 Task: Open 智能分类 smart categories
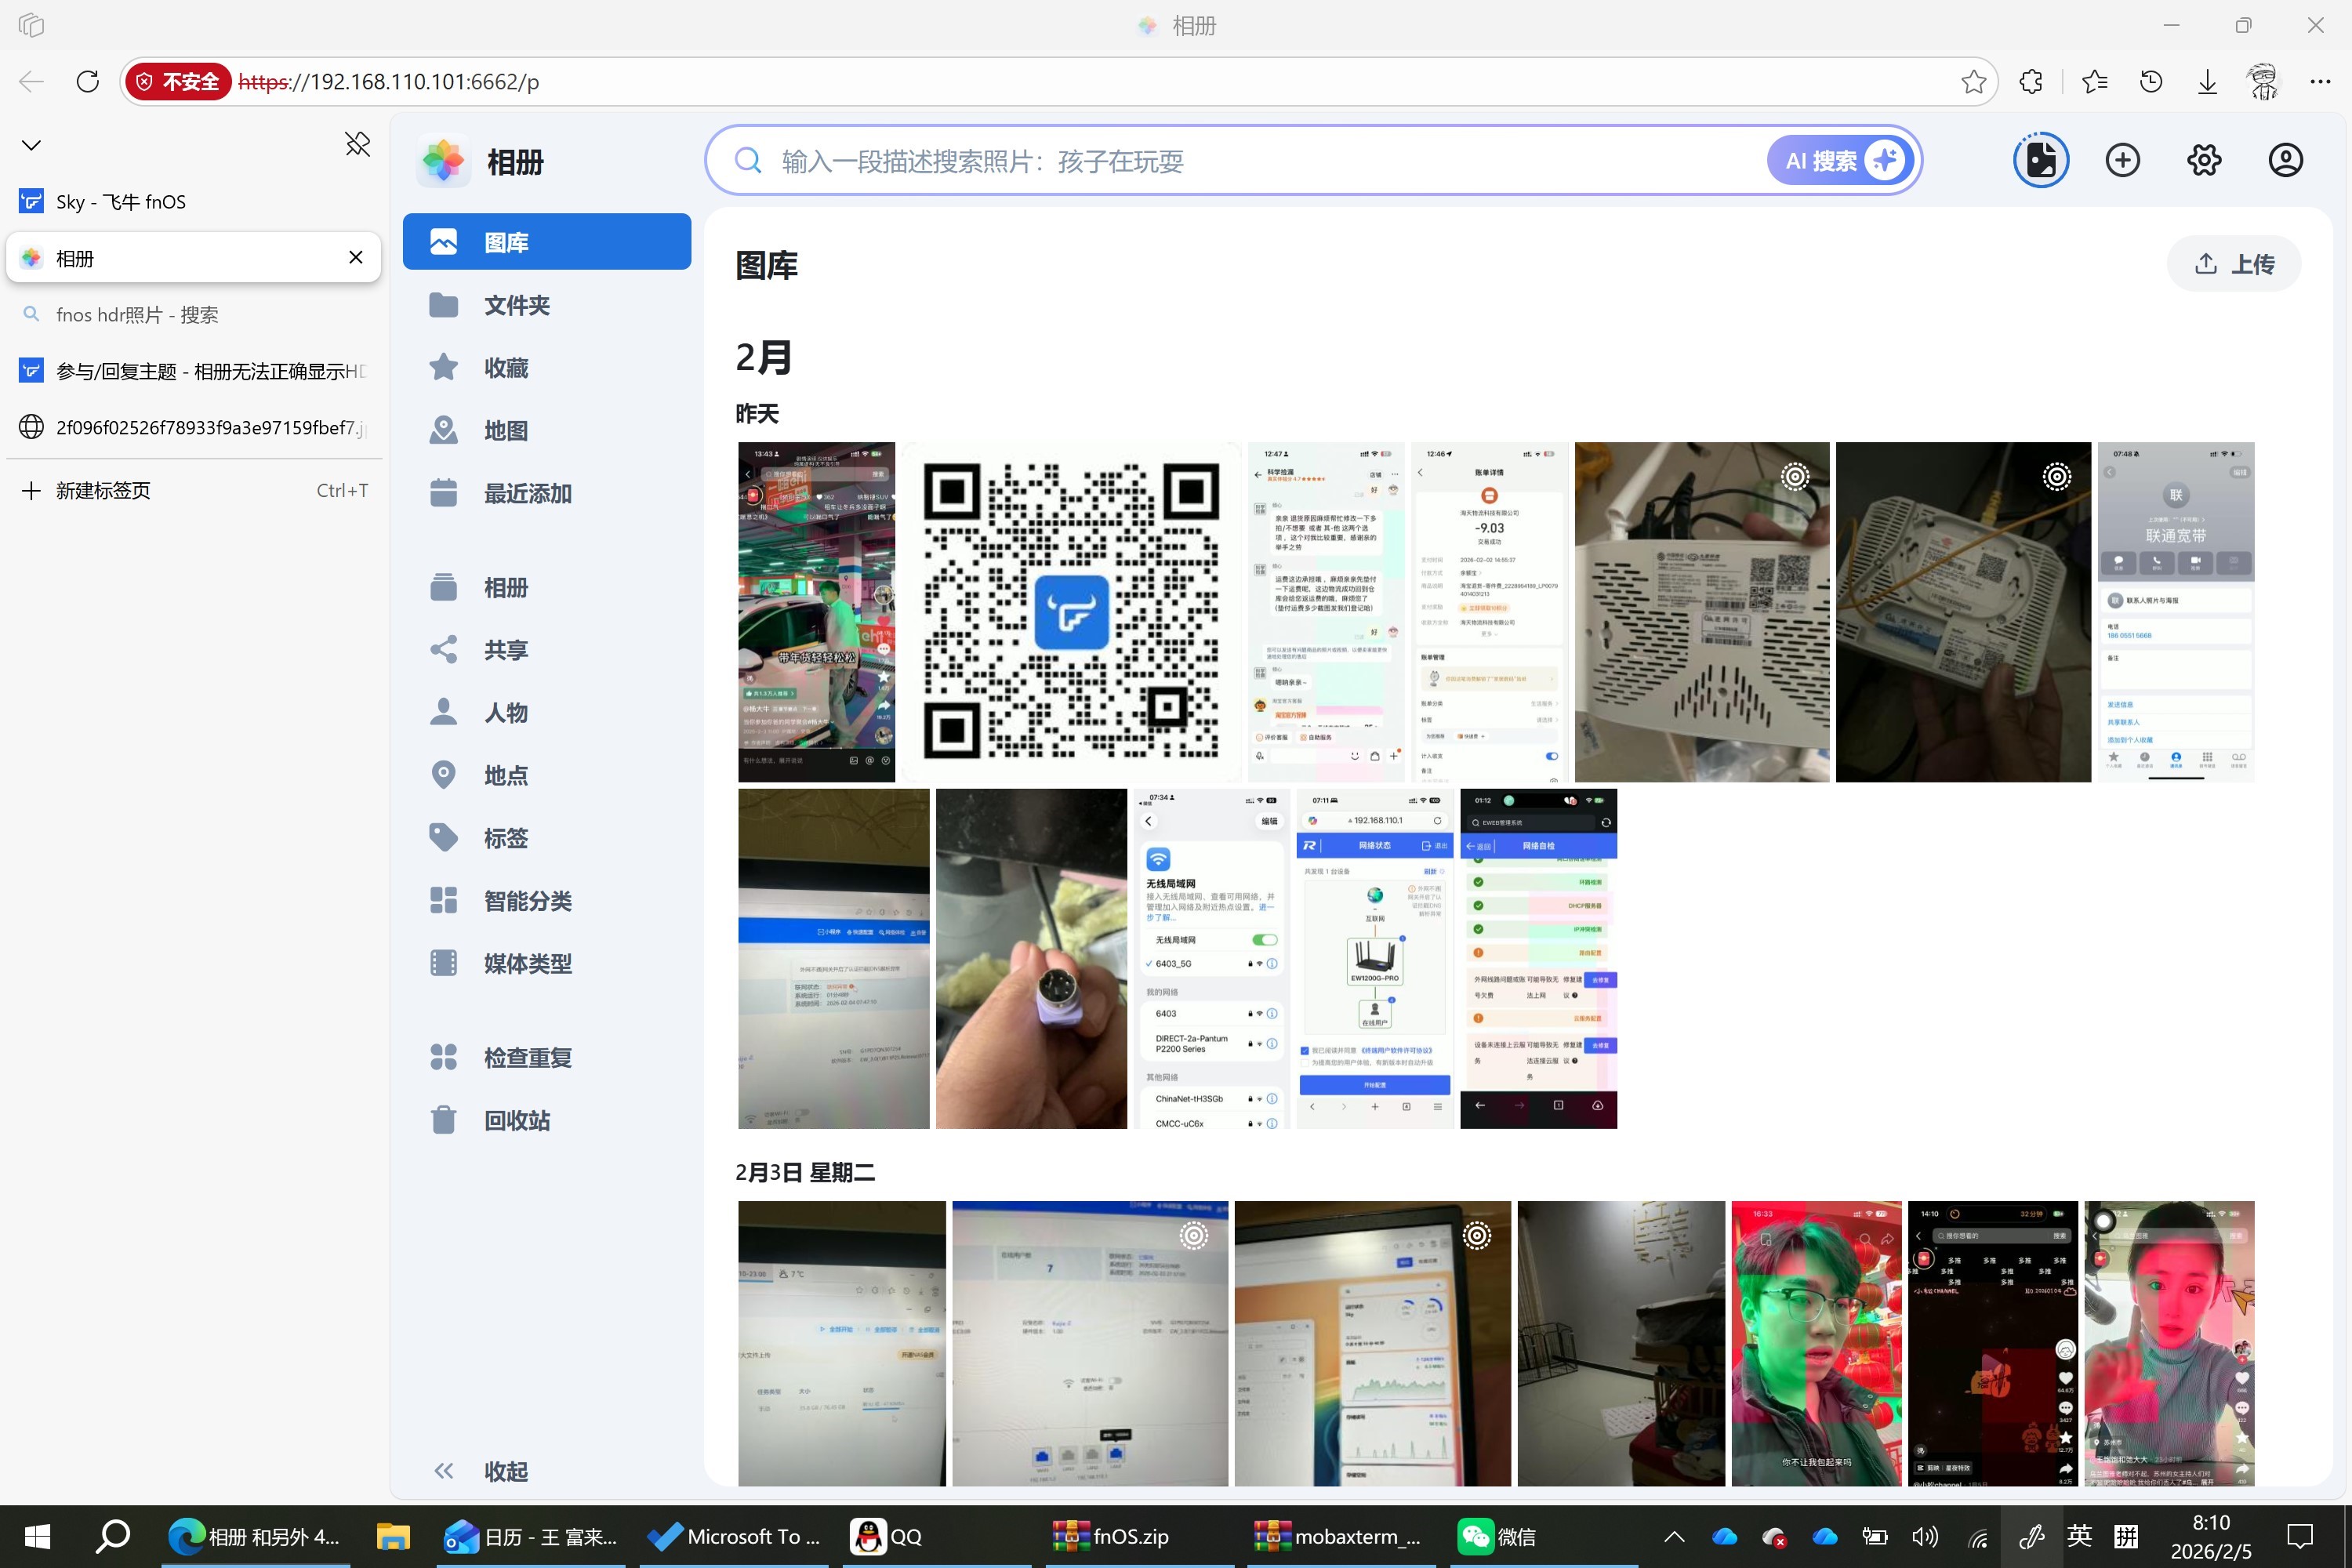(x=527, y=901)
